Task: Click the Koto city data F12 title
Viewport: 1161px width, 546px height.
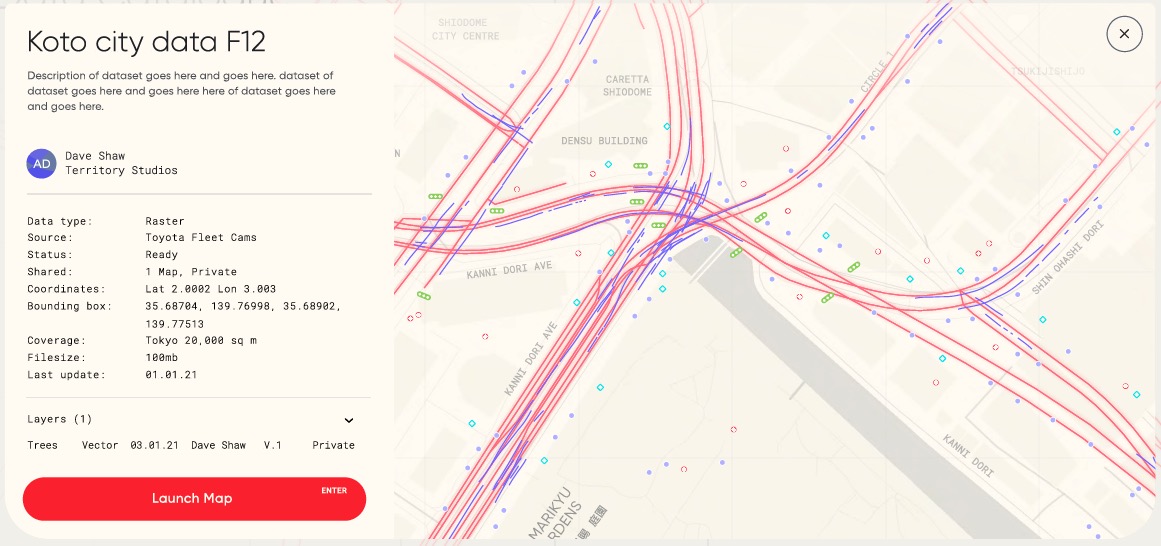Action: pyautogui.click(x=146, y=42)
